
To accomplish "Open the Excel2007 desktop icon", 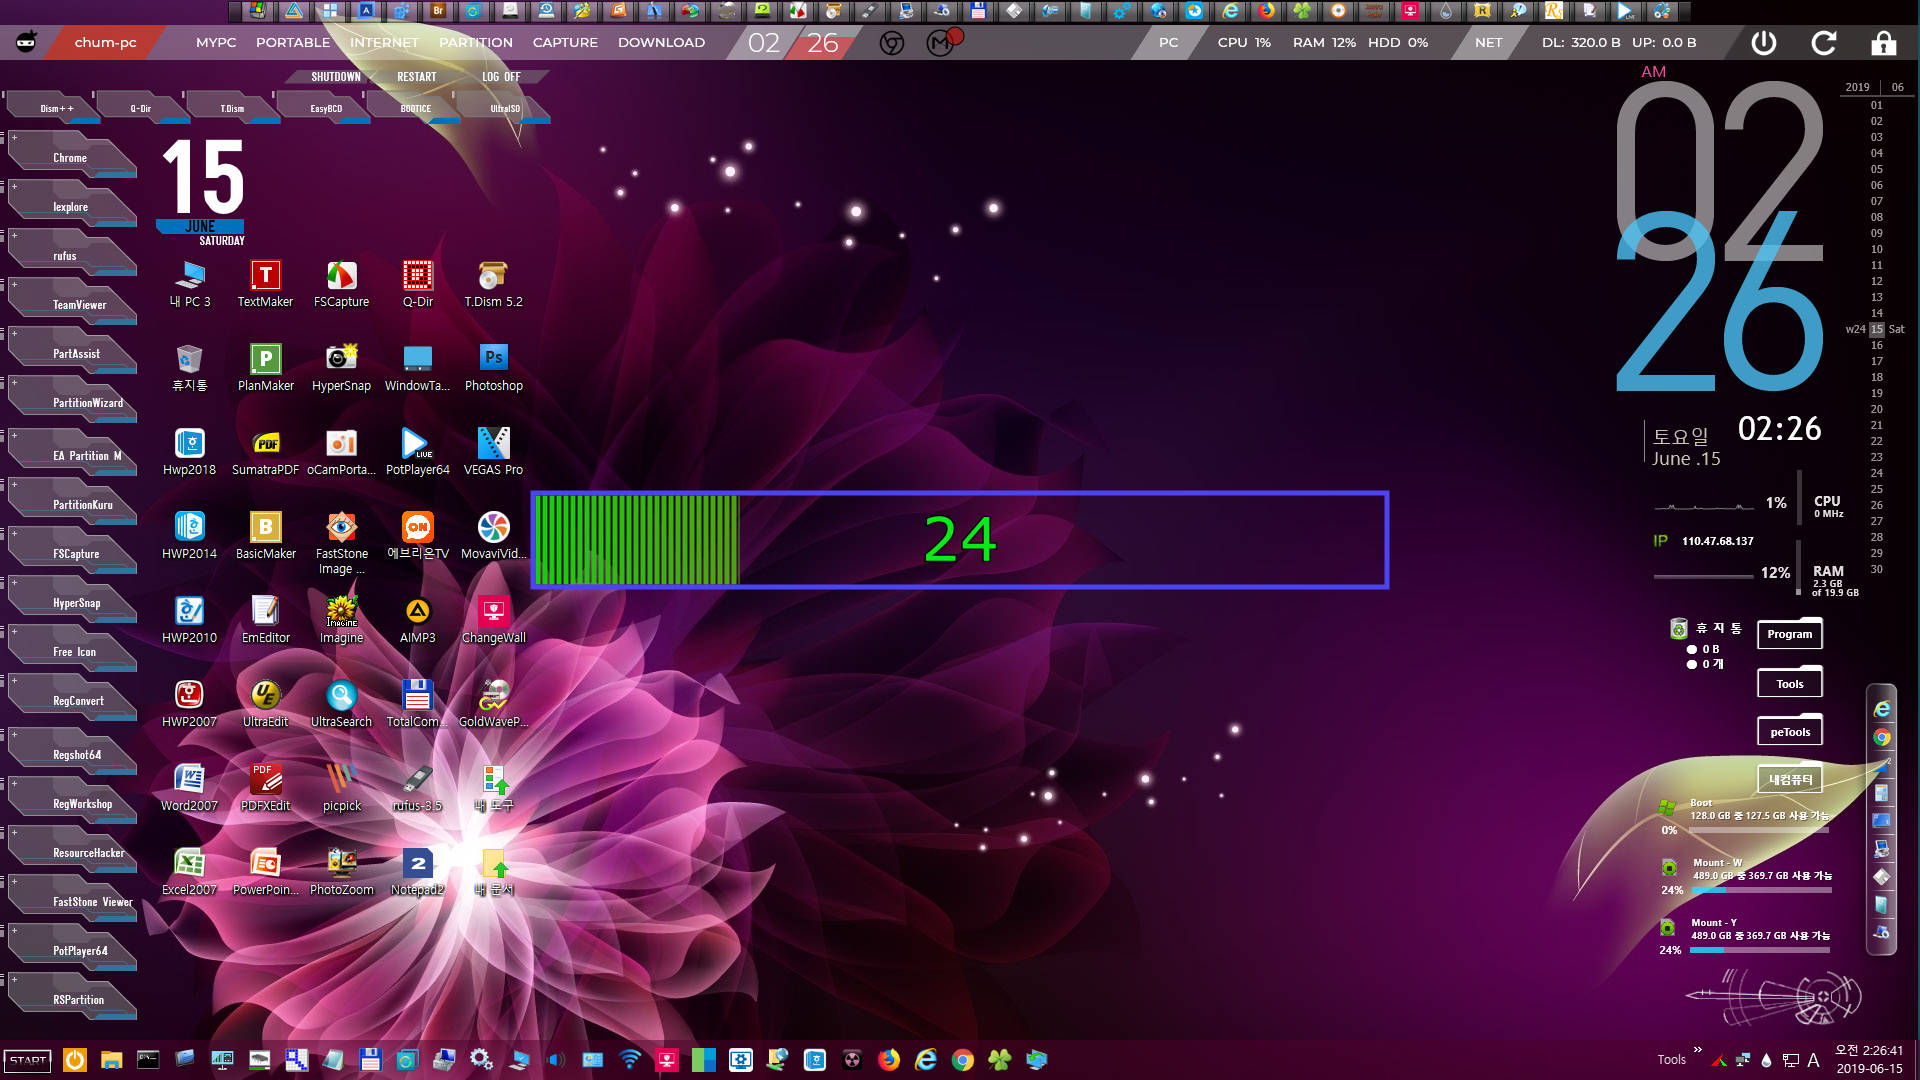I will click(x=189, y=872).
